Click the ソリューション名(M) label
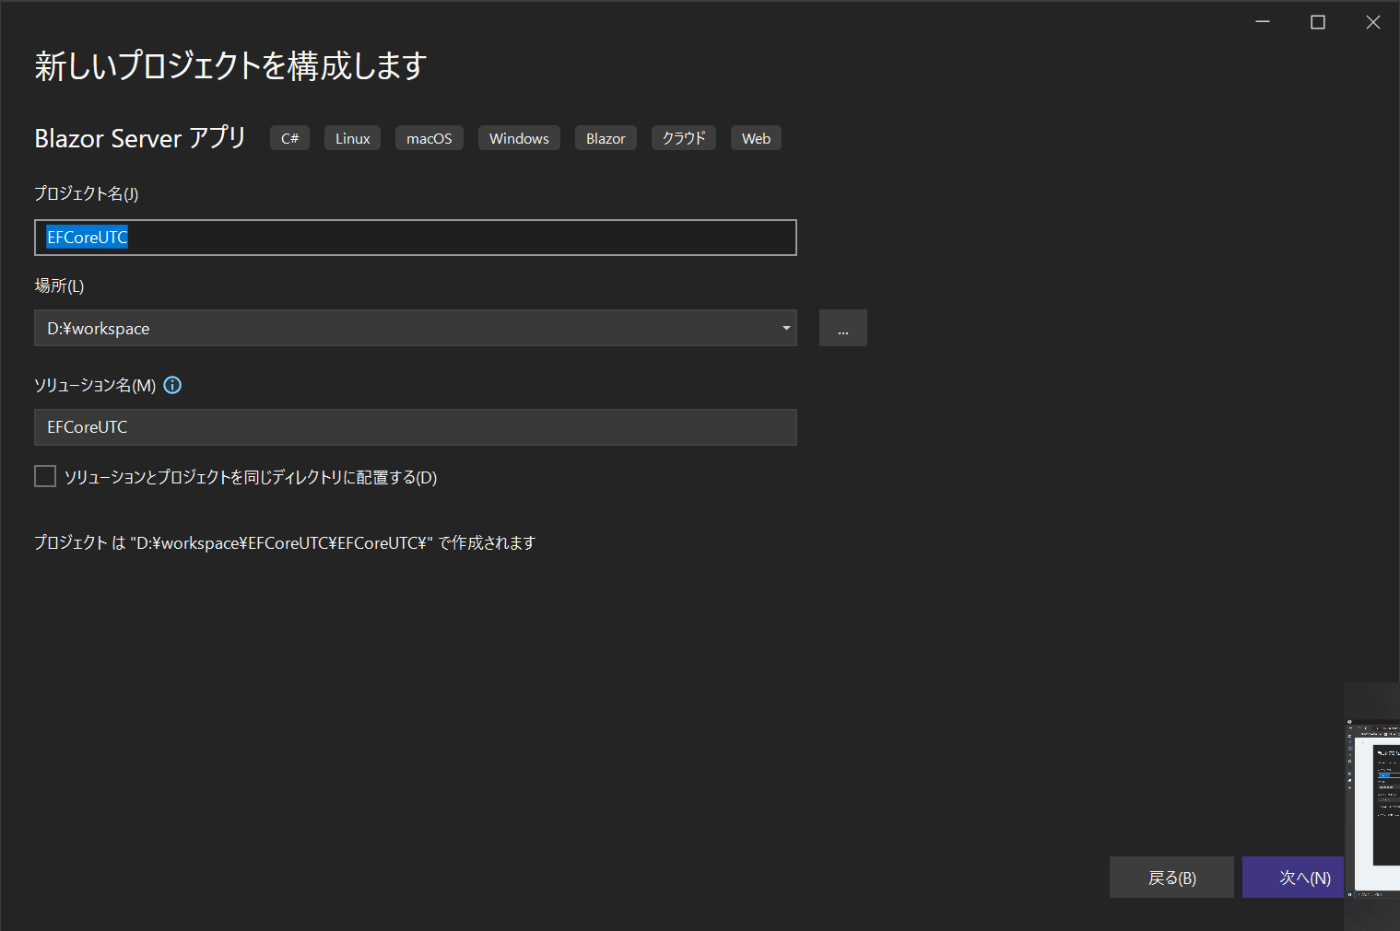The width and height of the screenshot is (1400, 931). (x=95, y=385)
